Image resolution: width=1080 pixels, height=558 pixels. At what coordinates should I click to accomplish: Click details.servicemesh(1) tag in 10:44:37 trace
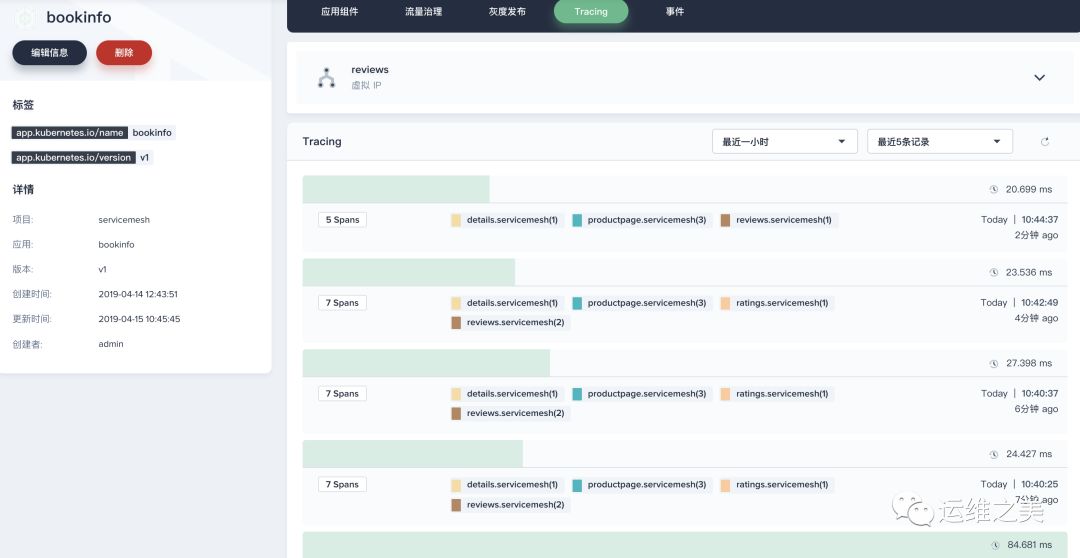pos(507,220)
